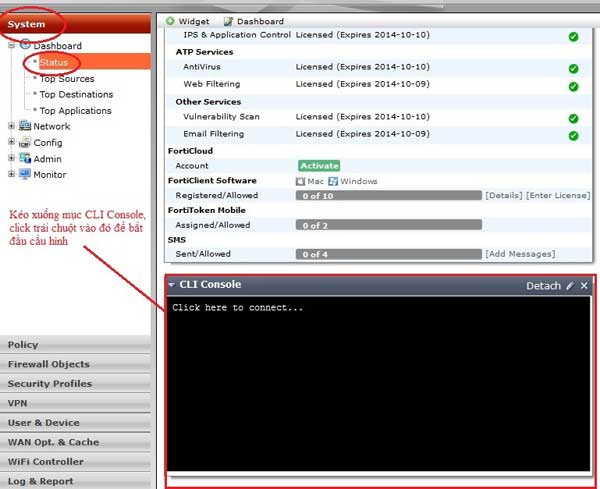Viewport: 600px width, 489px height.
Task: Open the User & Device menu section
Action: coord(75,422)
